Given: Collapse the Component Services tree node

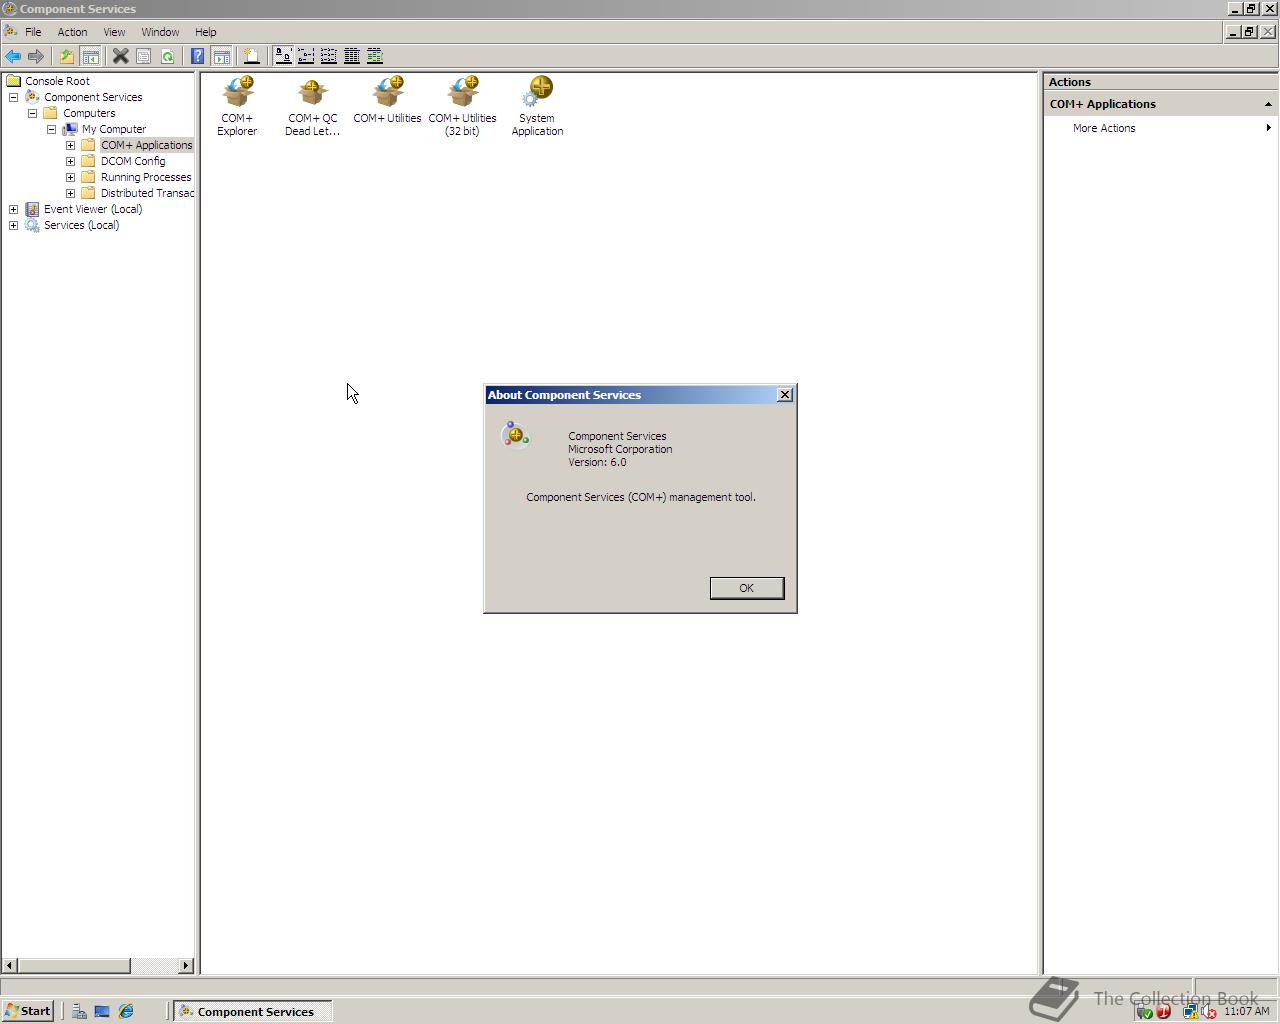Looking at the screenshot, I should pos(14,97).
